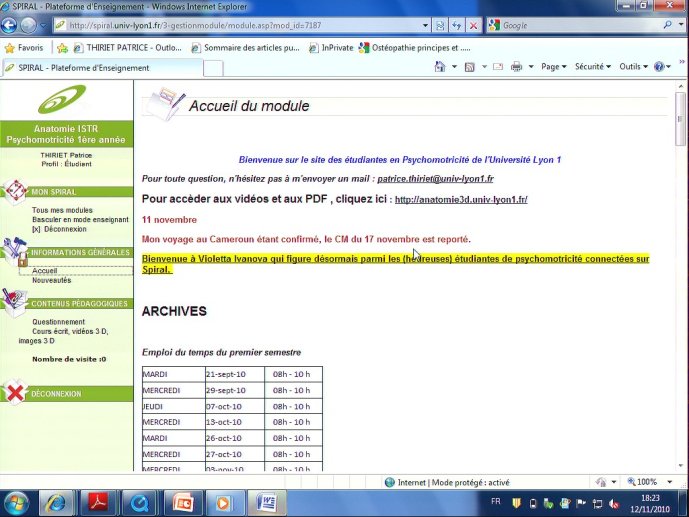Open Tous mes modules link

click(62, 210)
